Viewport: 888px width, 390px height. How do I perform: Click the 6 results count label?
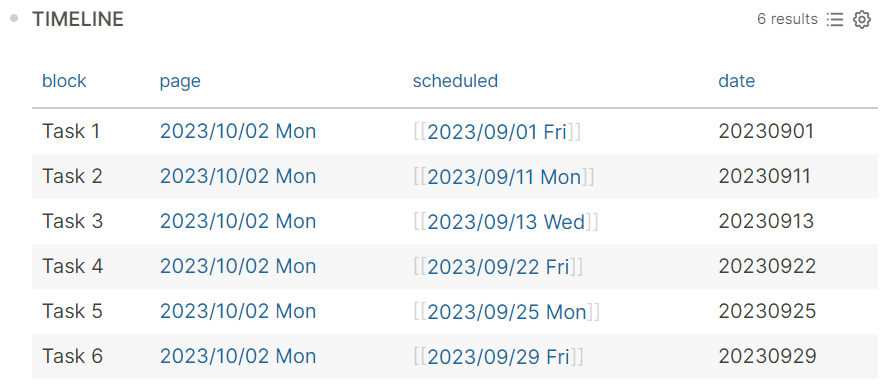pos(787,19)
